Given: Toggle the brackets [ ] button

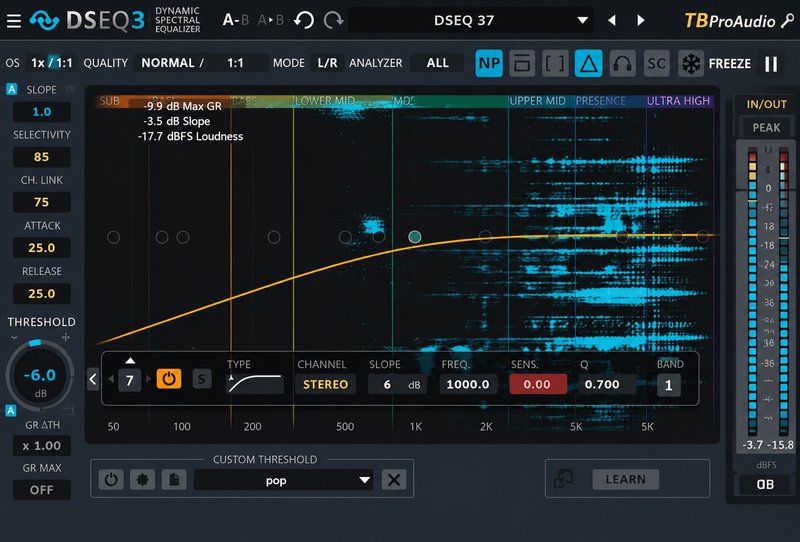Looking at the screenshot, I should click(x=555, y=63).
